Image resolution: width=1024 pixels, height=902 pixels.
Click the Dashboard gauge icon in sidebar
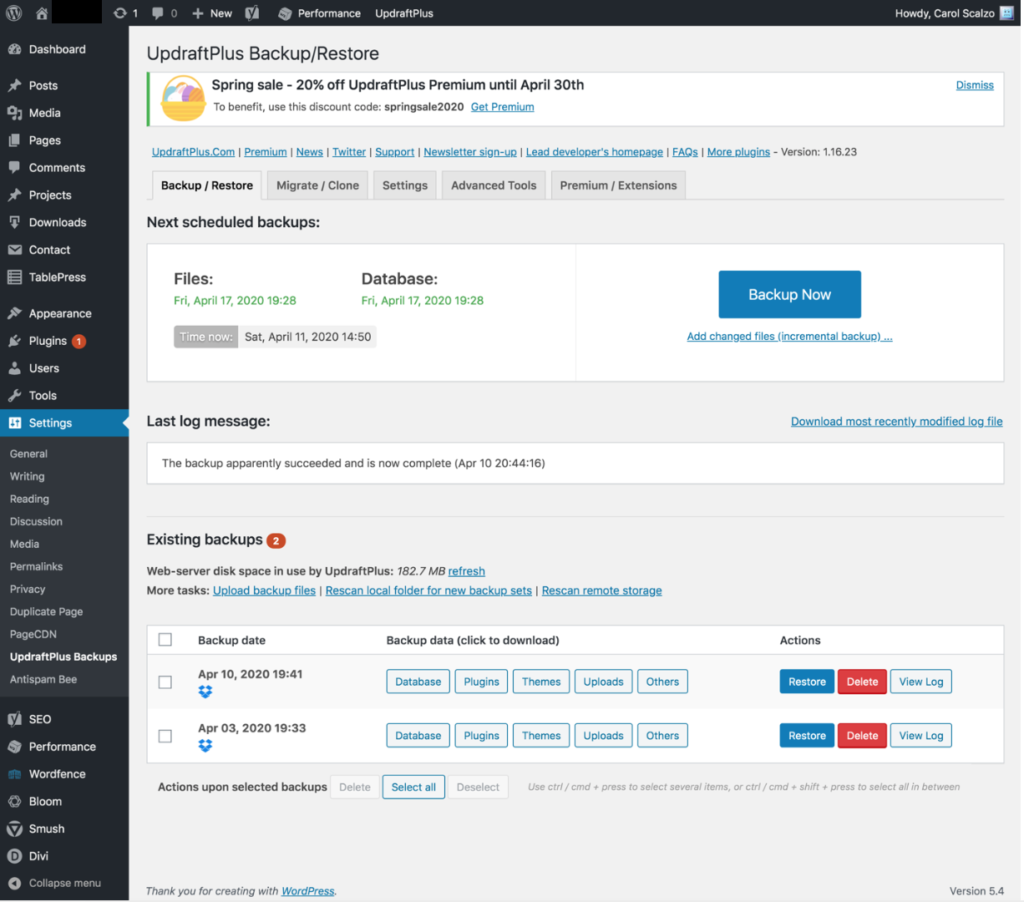[14, 49]
